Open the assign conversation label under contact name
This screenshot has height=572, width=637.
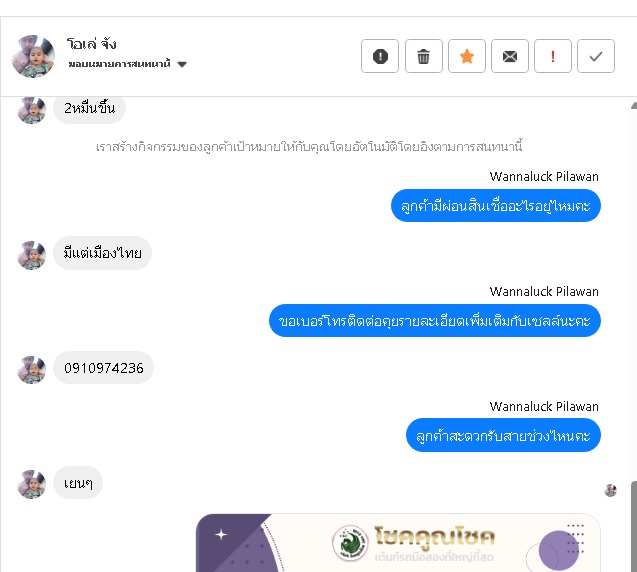(119, 64)
